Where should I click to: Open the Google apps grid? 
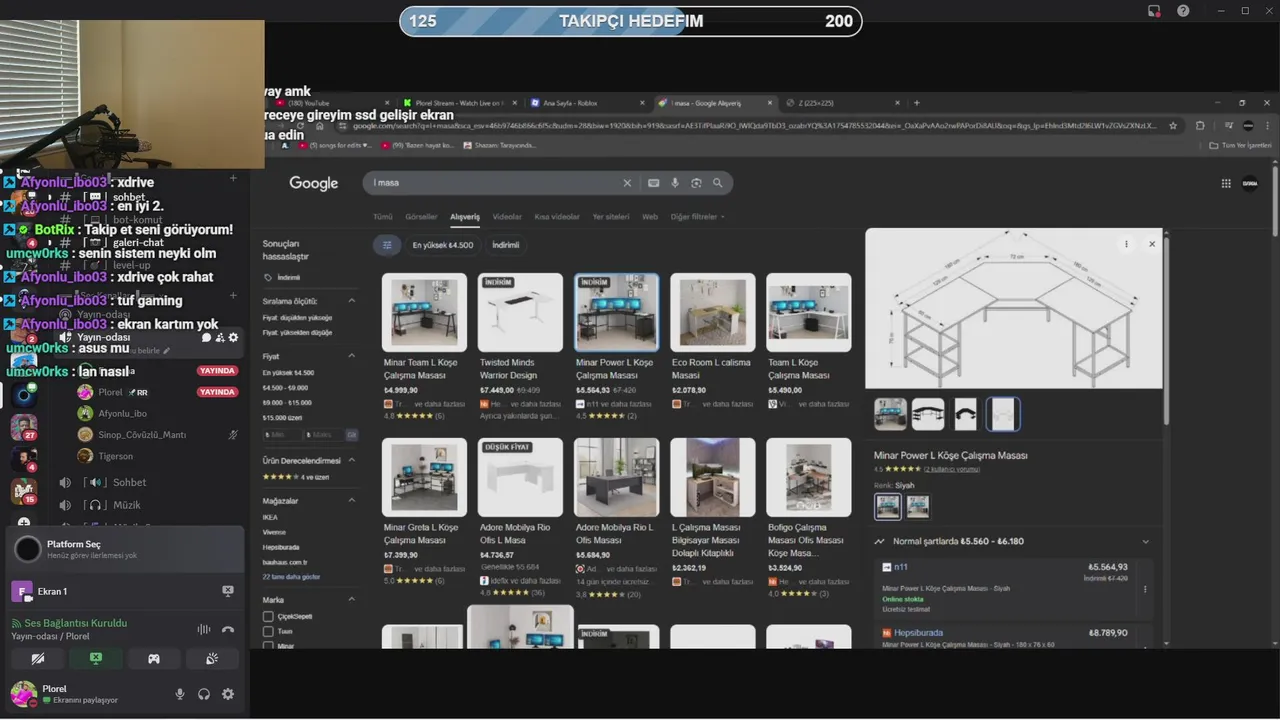click(x=1226, y=183)
